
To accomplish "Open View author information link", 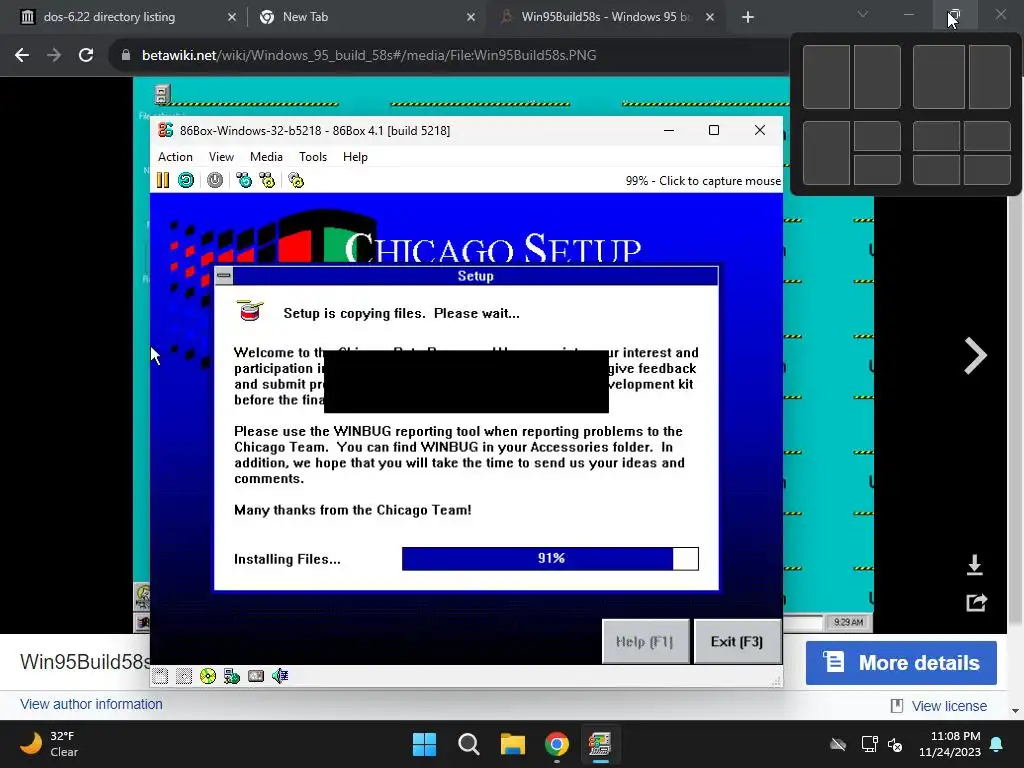I will click(x=91, y=704).
